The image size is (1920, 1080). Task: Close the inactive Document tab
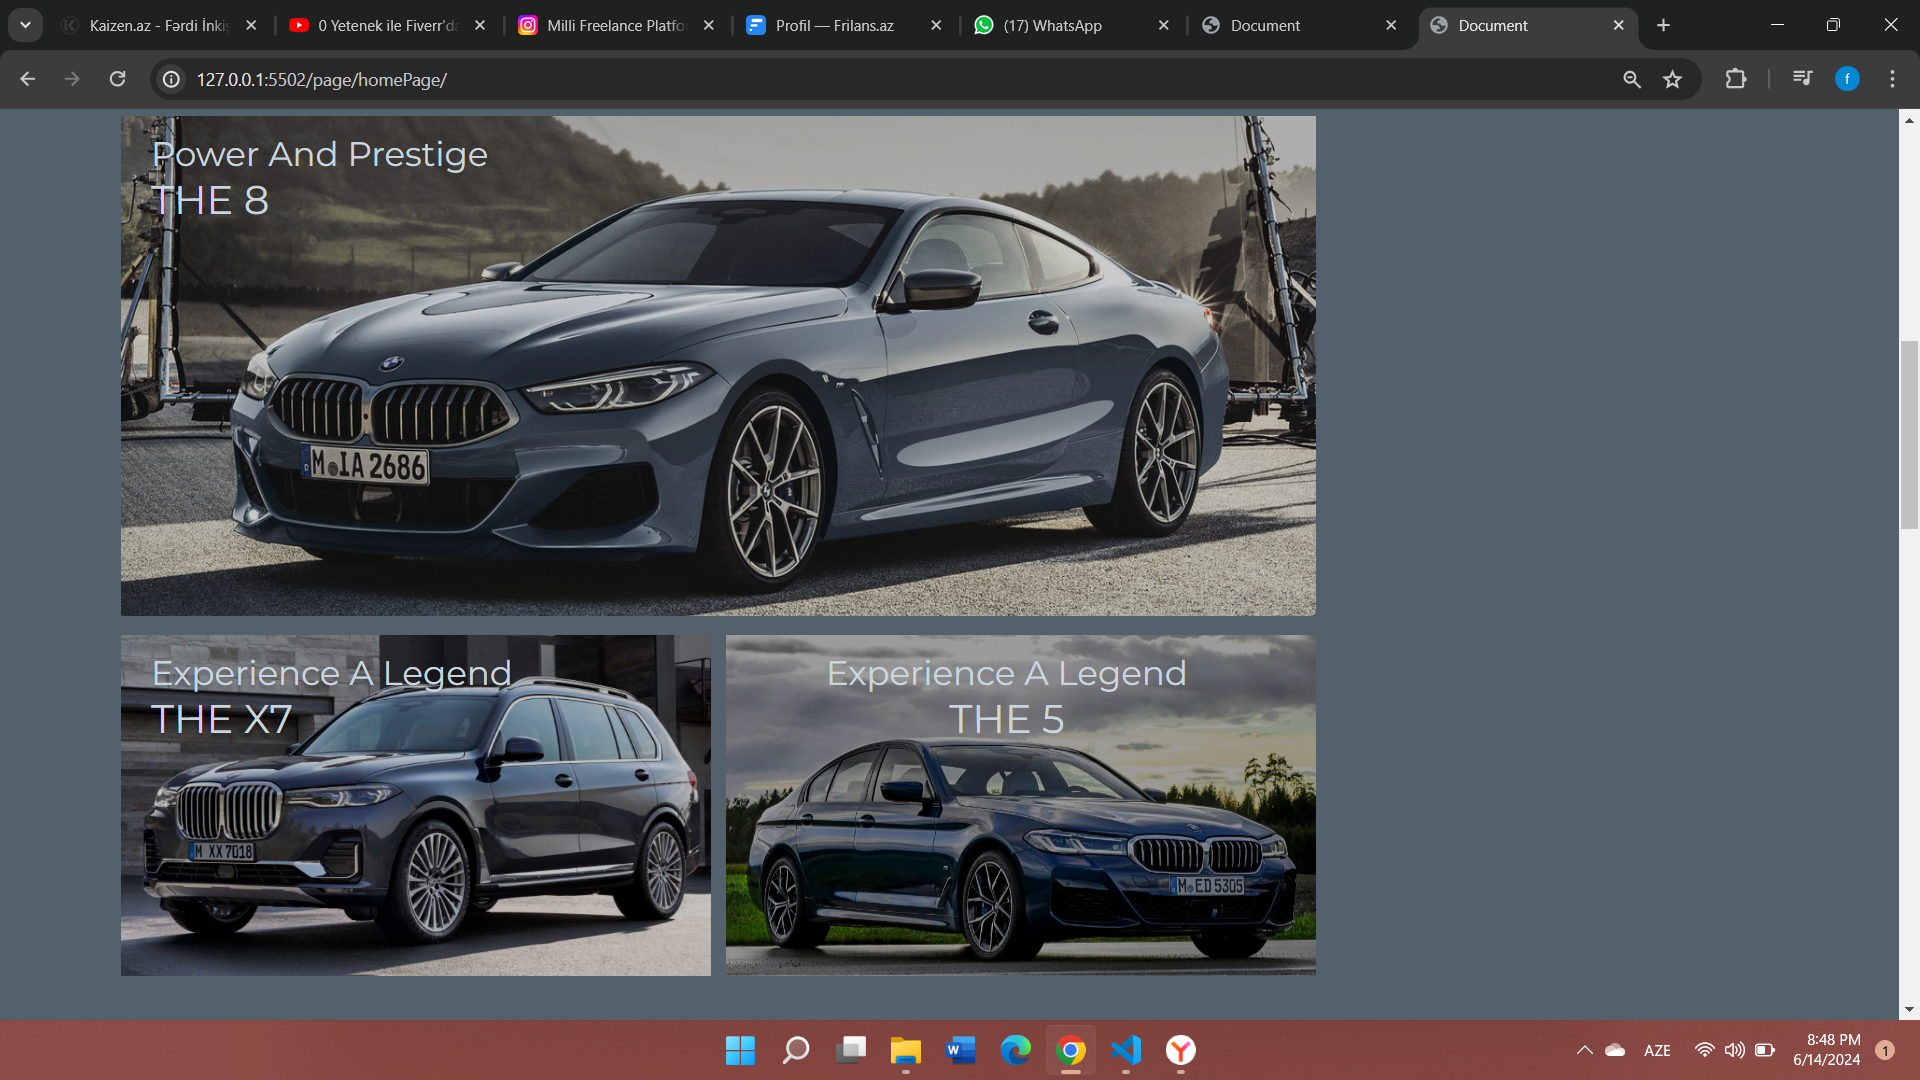pyautogui.click(x=1391, y=25)
